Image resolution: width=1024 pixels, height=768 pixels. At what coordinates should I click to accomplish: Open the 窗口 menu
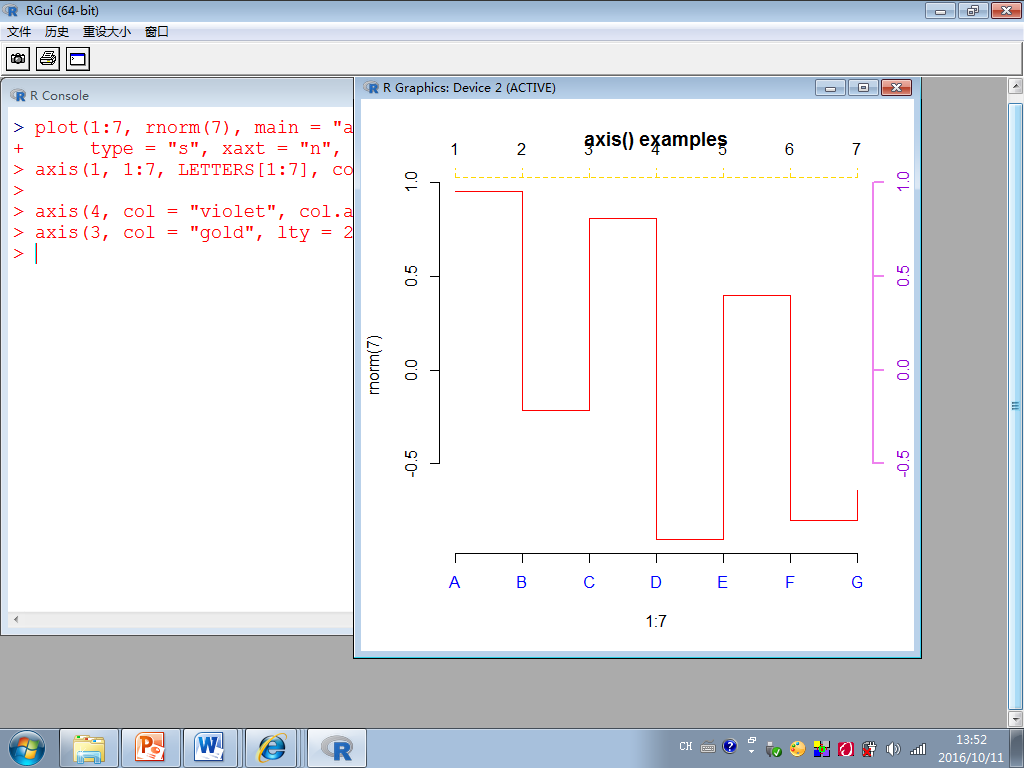coord(157,31)
